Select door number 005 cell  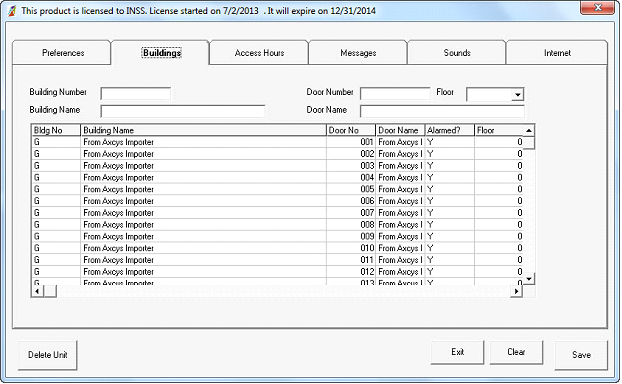(x=351, y=189)
